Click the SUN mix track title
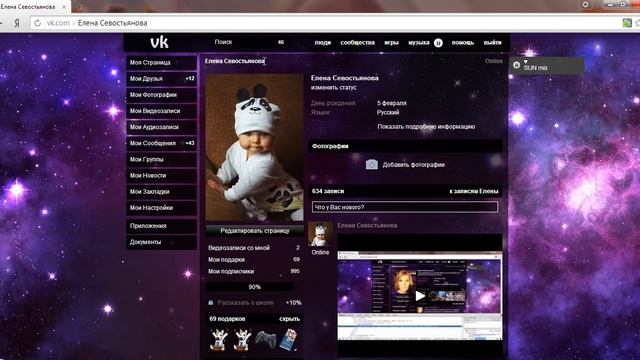 tap(536, 68)
